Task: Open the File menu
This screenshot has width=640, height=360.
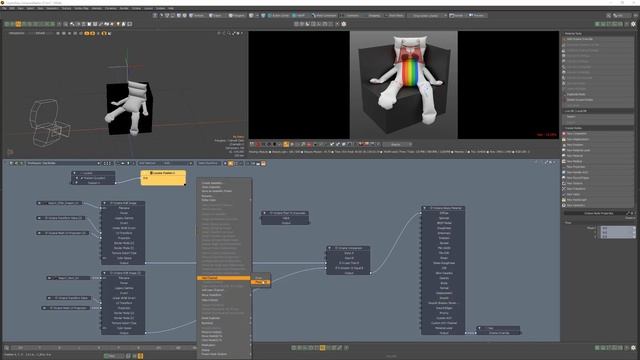Action: pos(4,8)
